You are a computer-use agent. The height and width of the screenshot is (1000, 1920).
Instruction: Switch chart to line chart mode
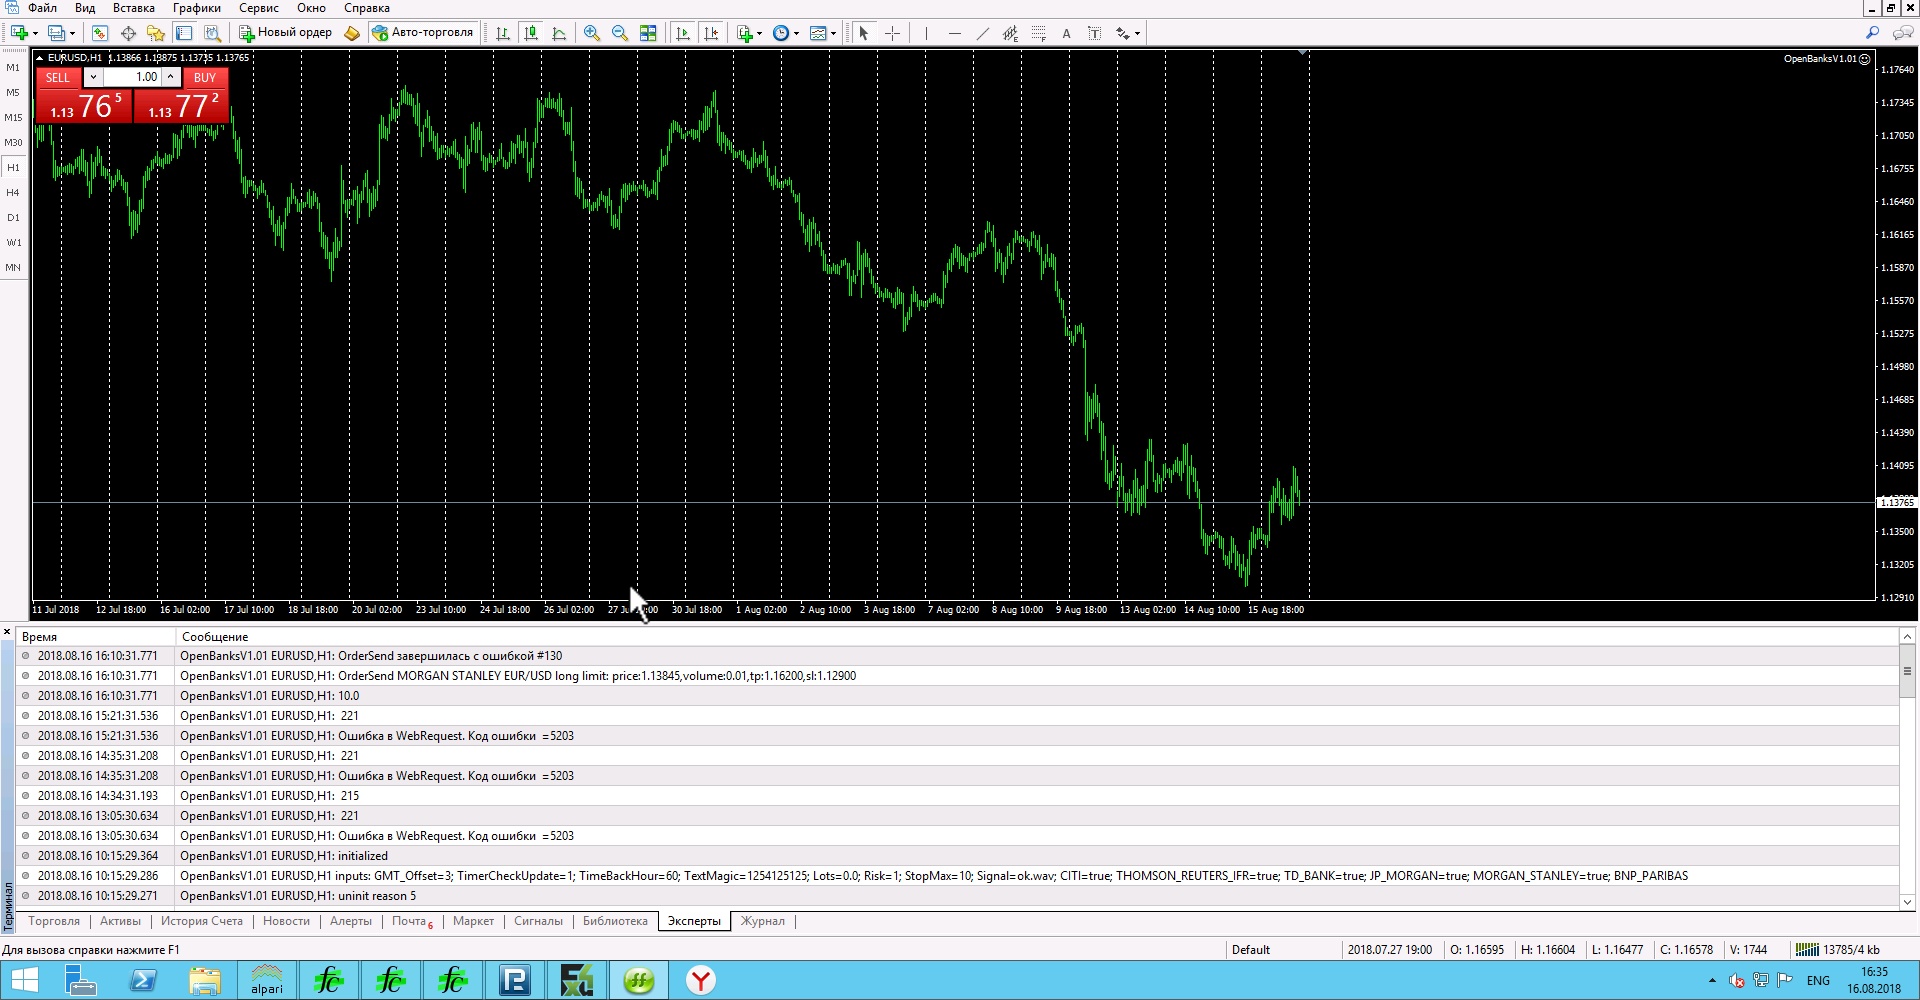559,33
